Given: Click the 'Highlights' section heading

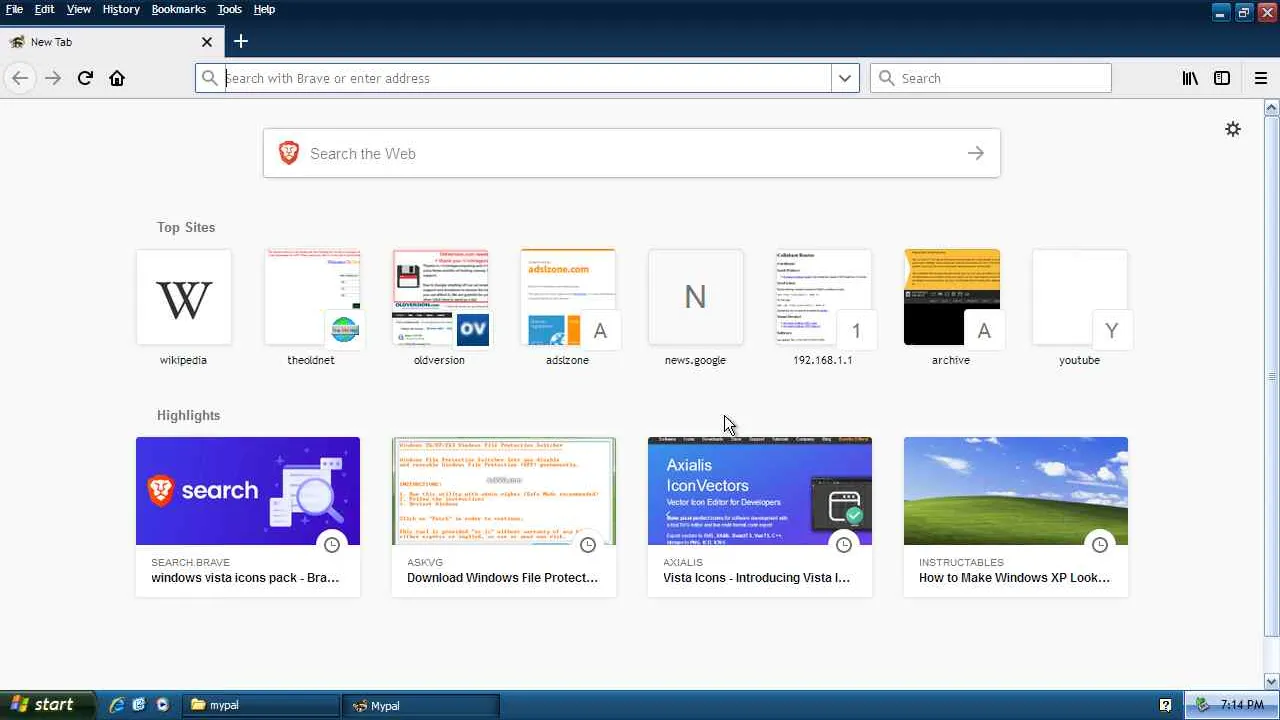Looking at the screenshot, I should point(188,415).
